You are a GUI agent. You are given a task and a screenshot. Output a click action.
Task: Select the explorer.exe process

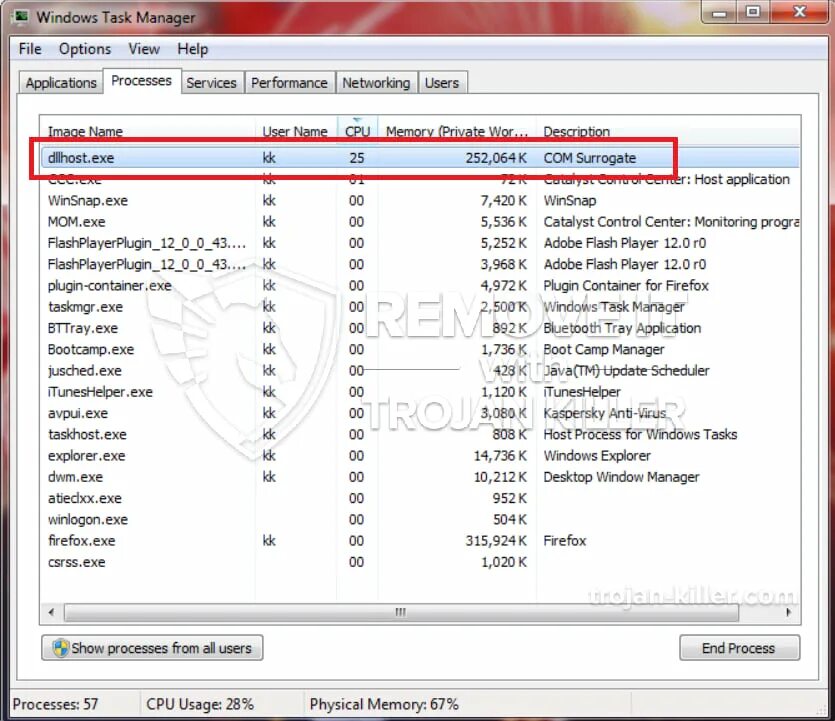click(420, 456)
